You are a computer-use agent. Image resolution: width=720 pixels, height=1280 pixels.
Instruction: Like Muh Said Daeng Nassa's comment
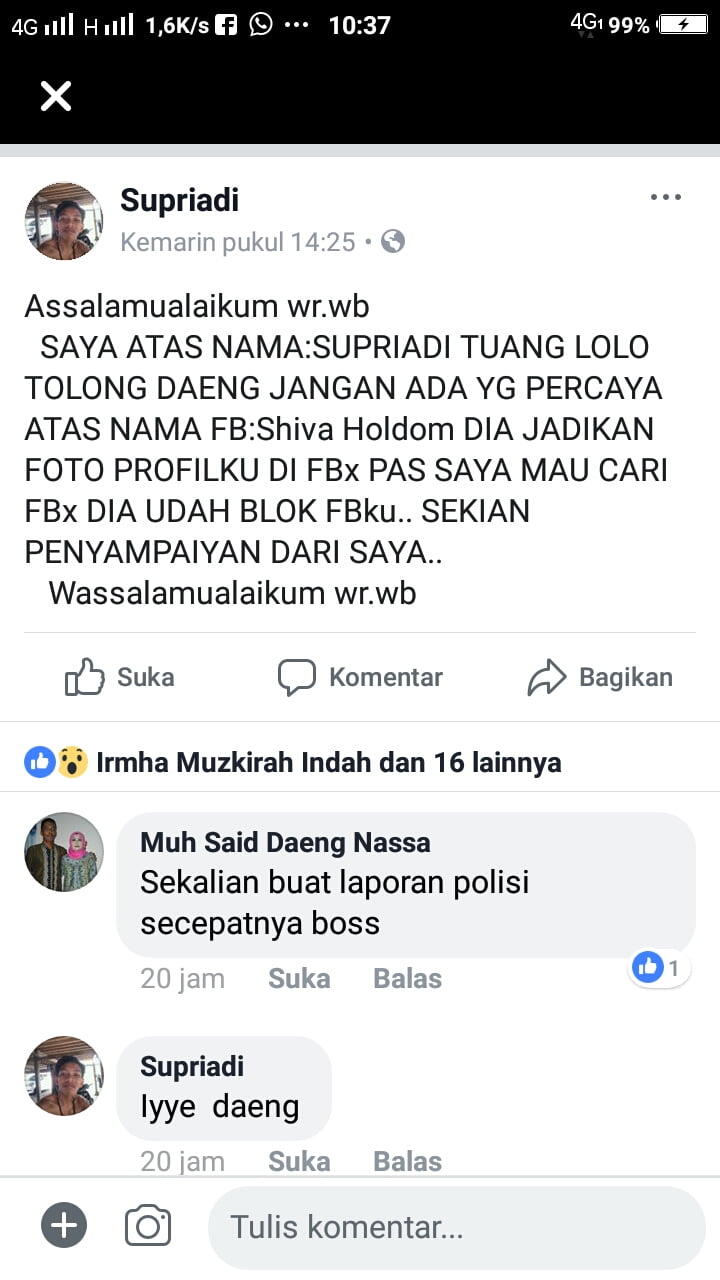pos(299,978)
